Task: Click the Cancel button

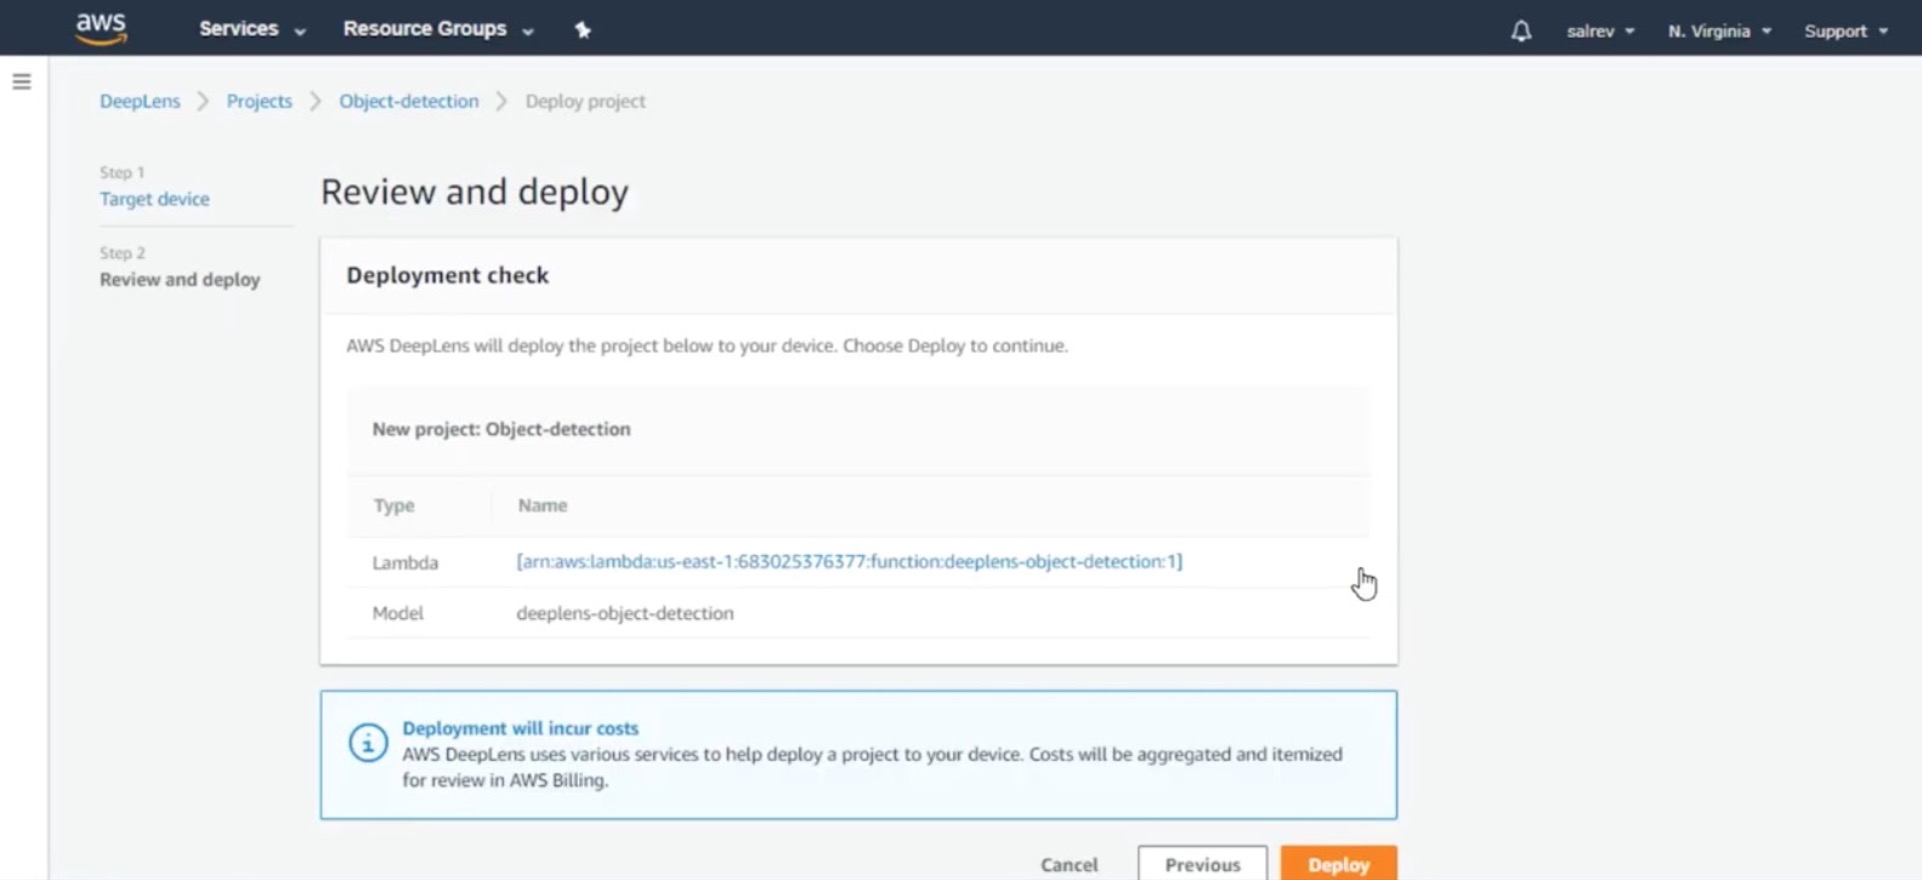Action: tap(1069, 864)
